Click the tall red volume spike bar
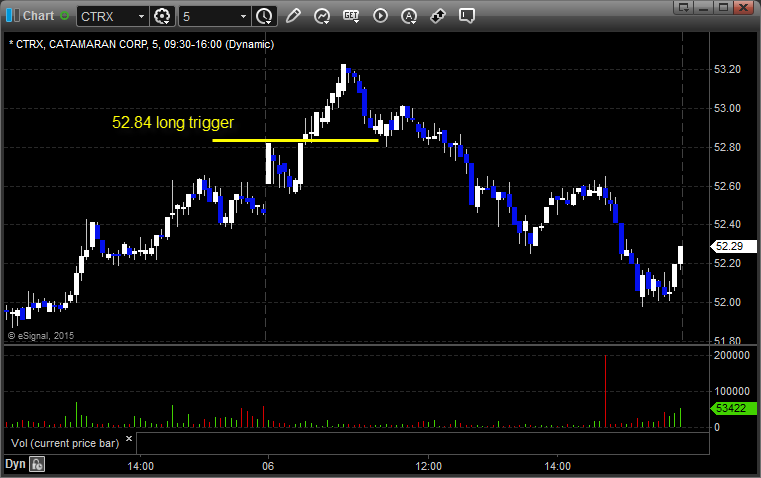Viewport: 761px width, 478px height. (x=605, y=391)
